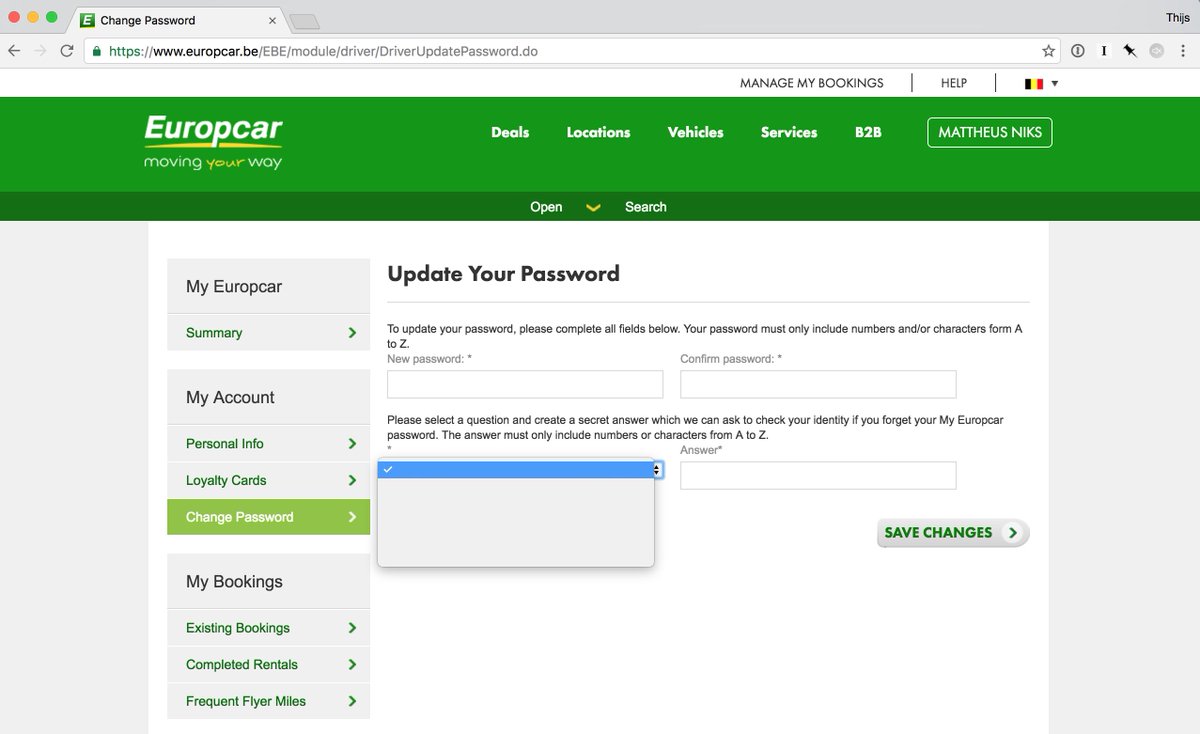Click arrow beside Loyalty Cards
This screenshot has width=1200, height=734.
[x=352, y=480]
